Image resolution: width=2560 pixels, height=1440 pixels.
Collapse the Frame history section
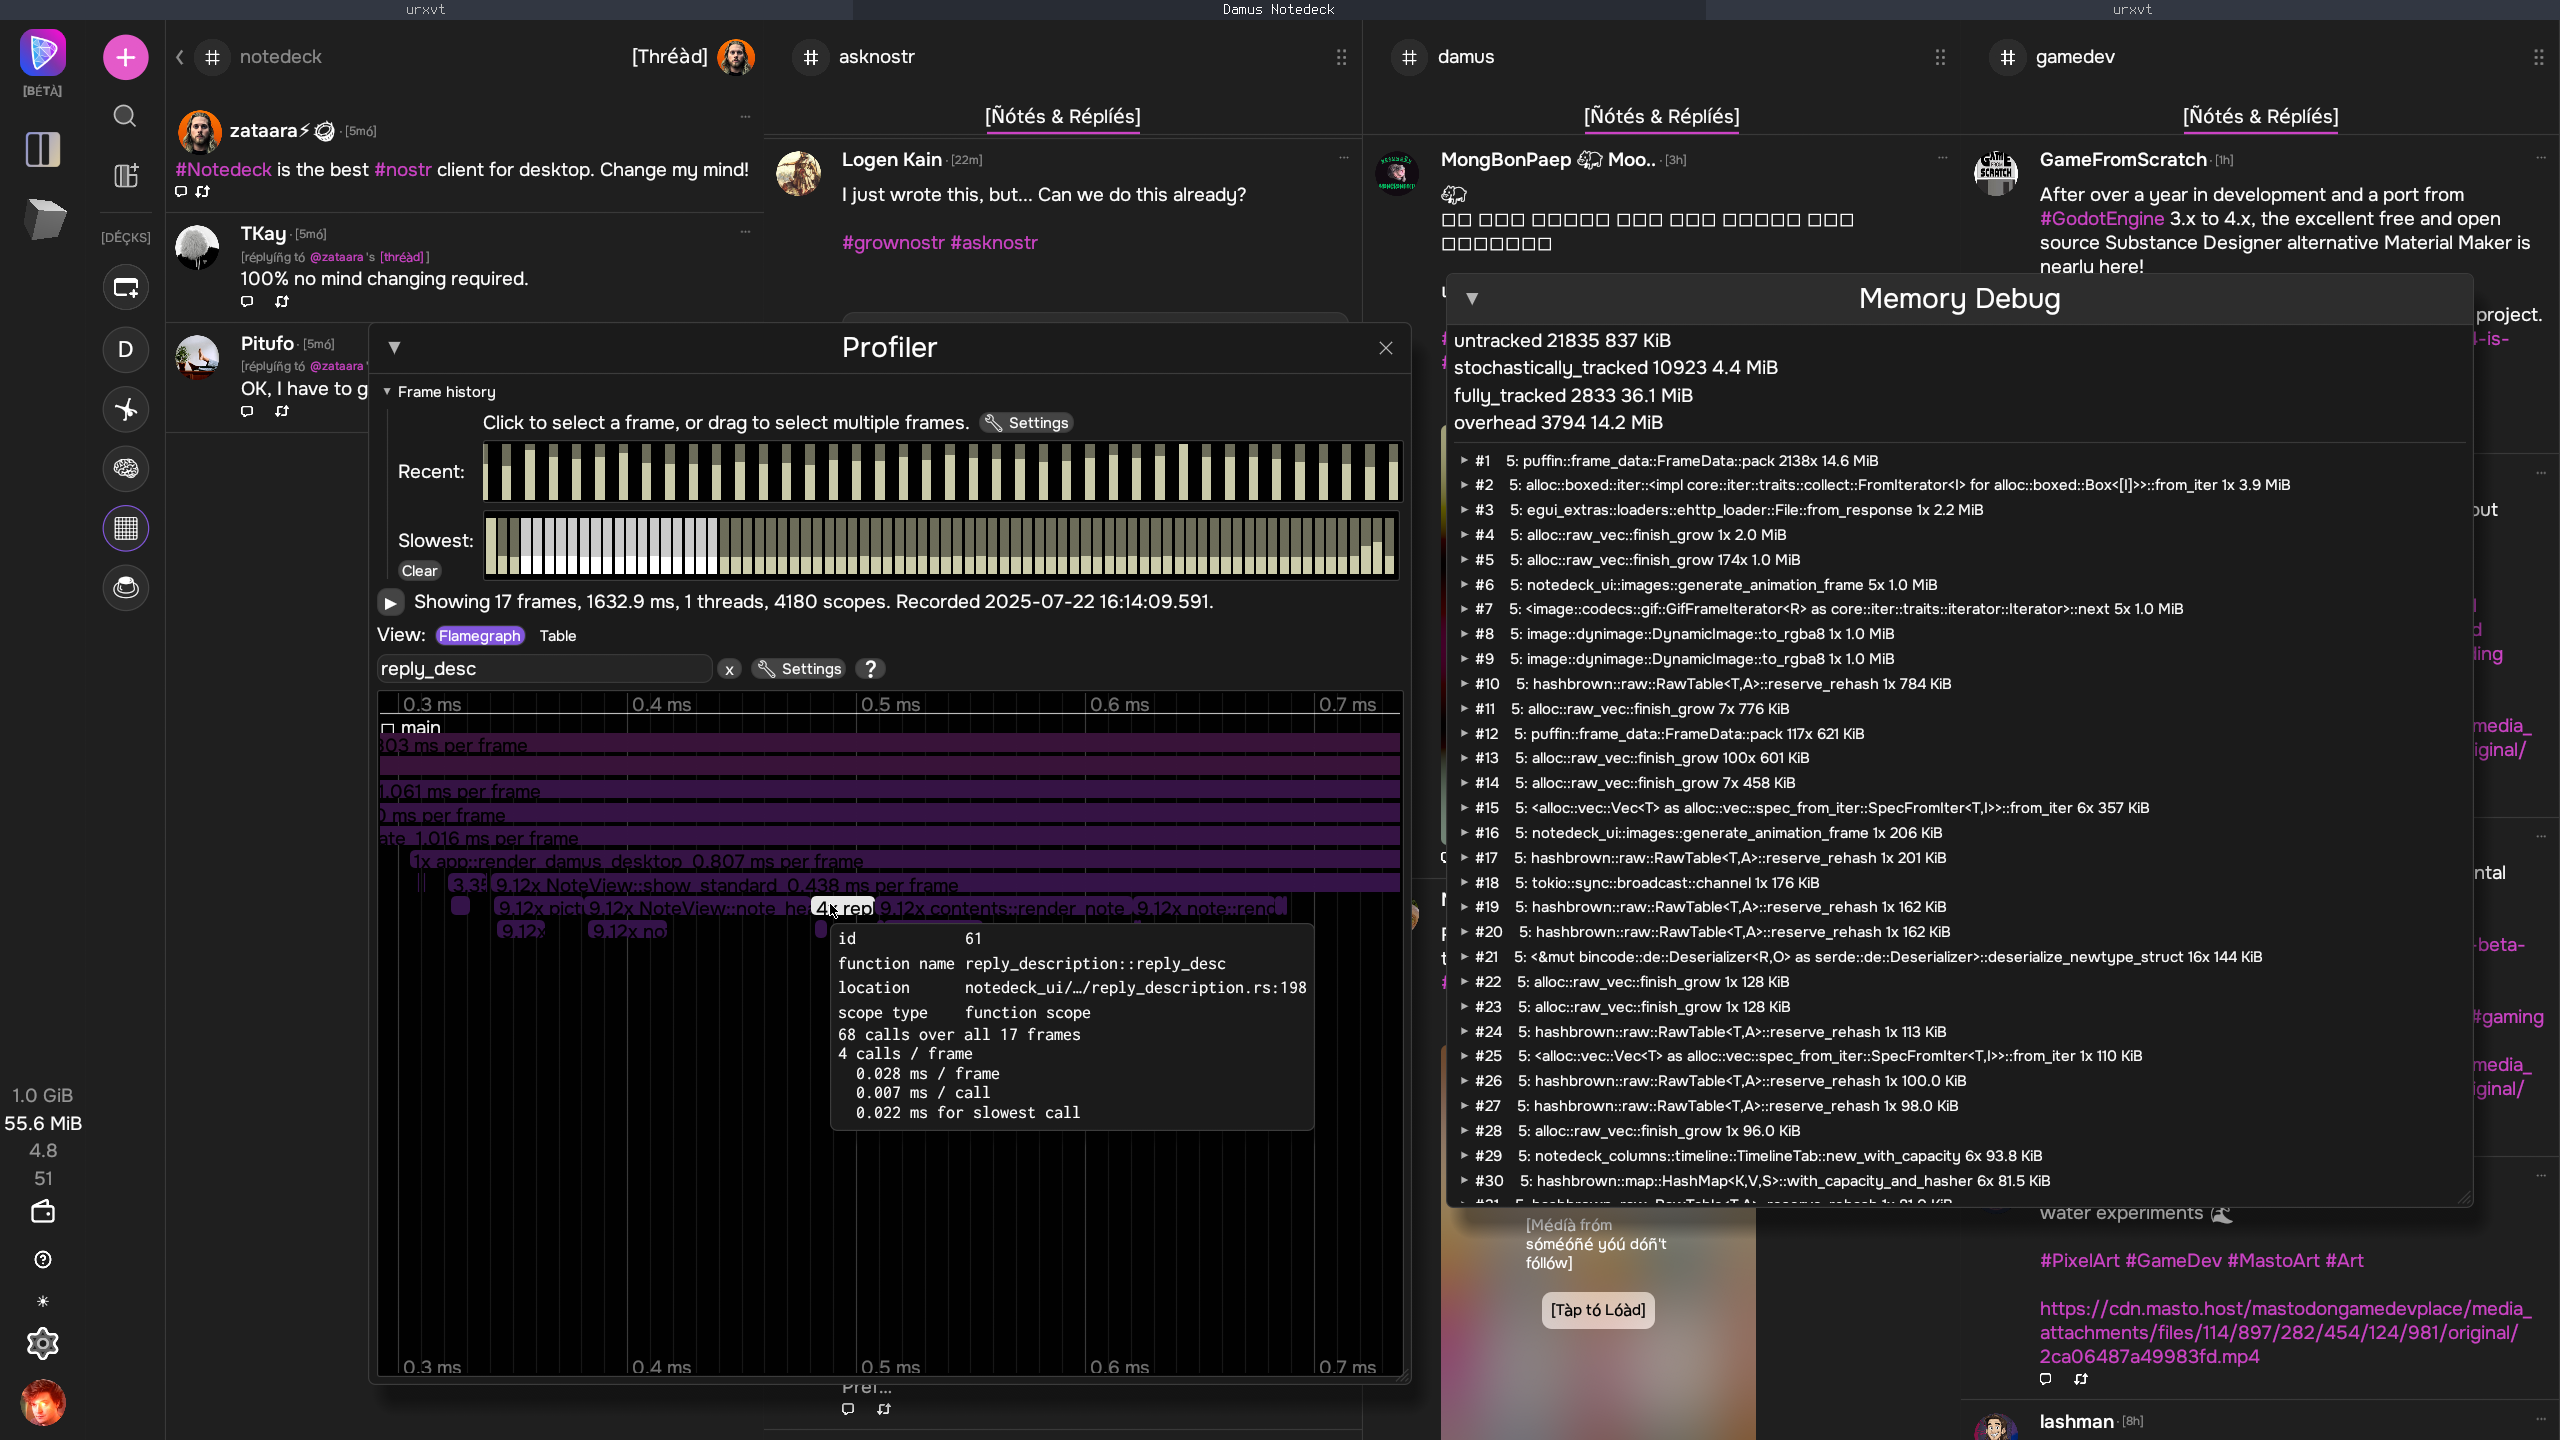[x=387, y=392]
